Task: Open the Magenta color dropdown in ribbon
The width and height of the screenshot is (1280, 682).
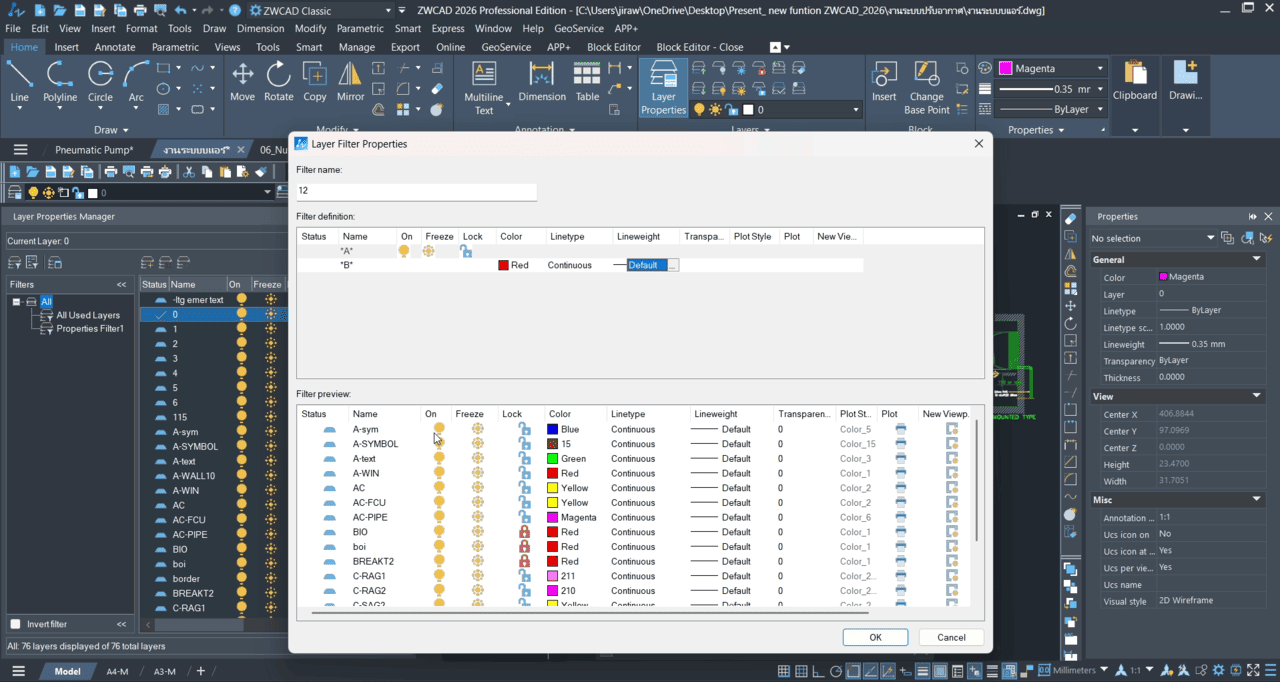Action: 1100,69
